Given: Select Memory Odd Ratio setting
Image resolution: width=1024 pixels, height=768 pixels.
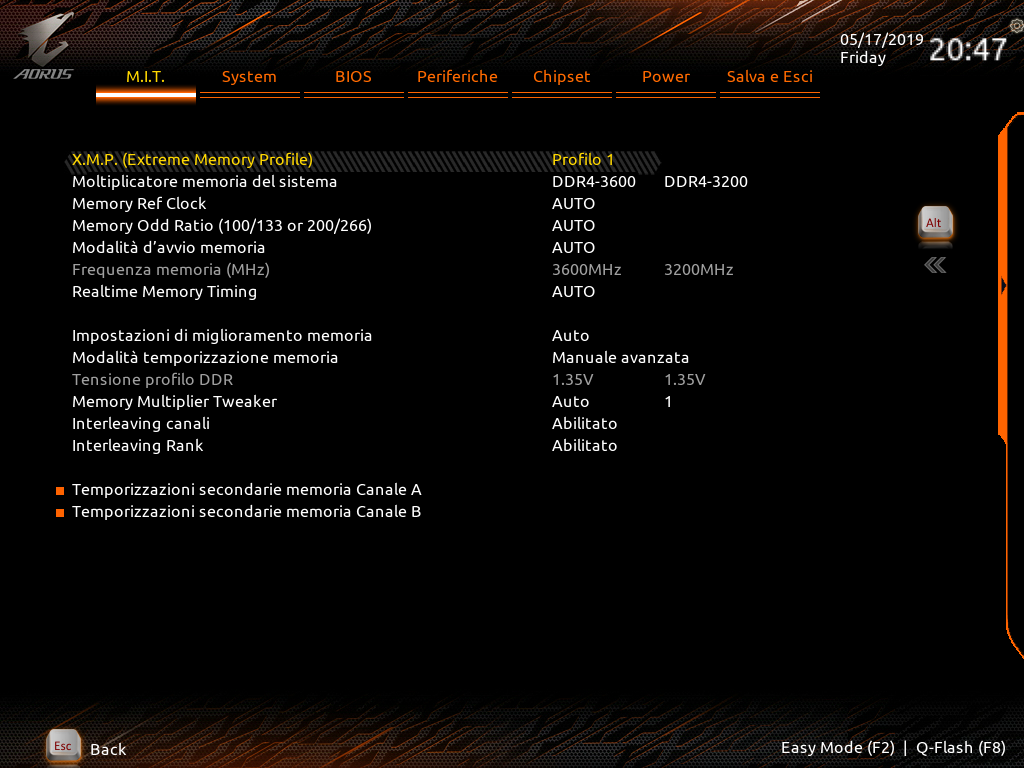Looking at the screenshot, I should (x=221, y=226).
